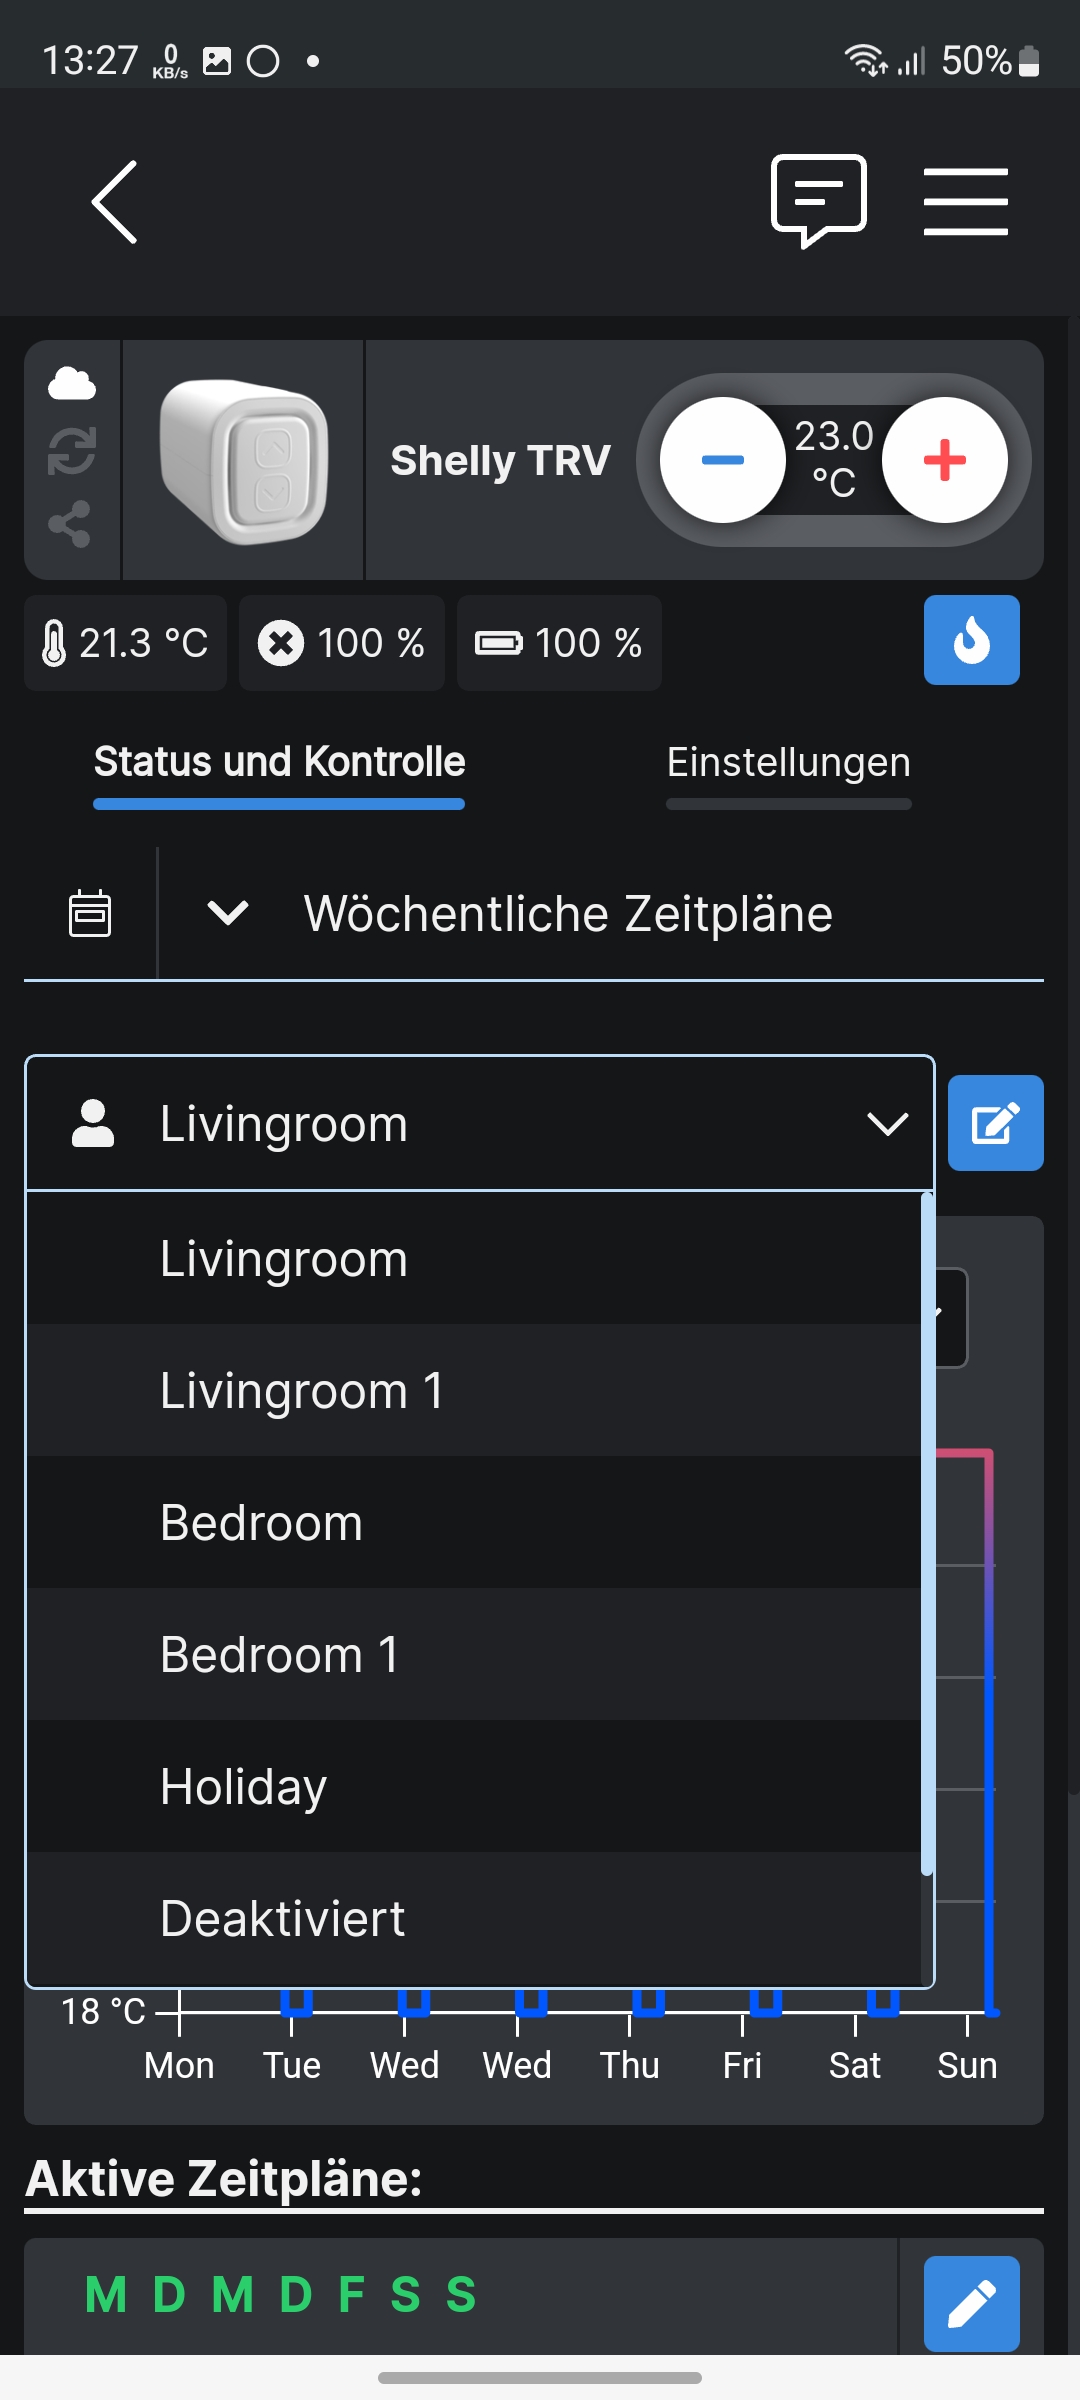This screenshot has width=1080, height=2400.
Task: Decrease target temperature with minus button
Action: (x=722, y=460)
